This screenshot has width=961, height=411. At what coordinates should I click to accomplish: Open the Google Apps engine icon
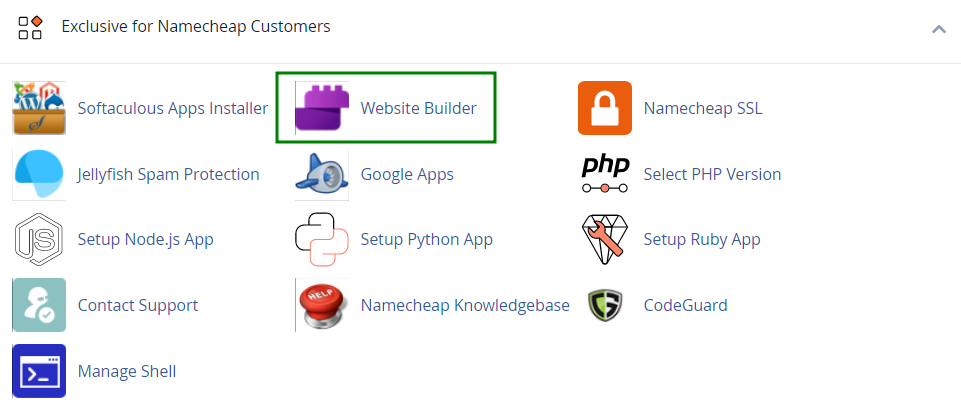(322, 174)
